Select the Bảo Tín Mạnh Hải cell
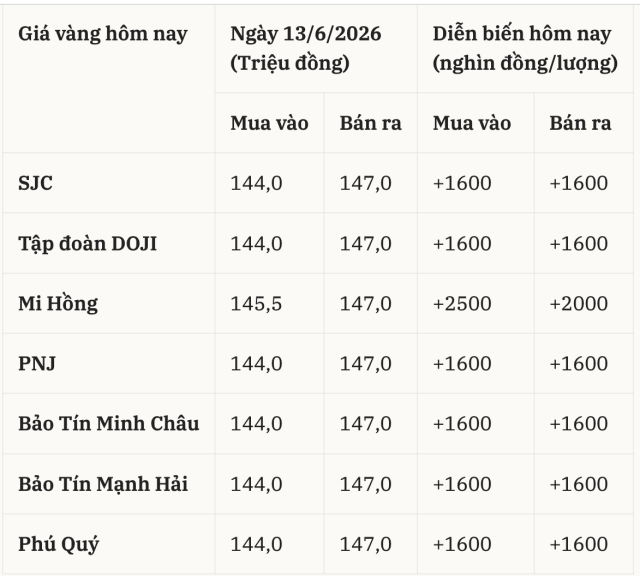Viewport: 640px width, 576px height. pos(103,484)
